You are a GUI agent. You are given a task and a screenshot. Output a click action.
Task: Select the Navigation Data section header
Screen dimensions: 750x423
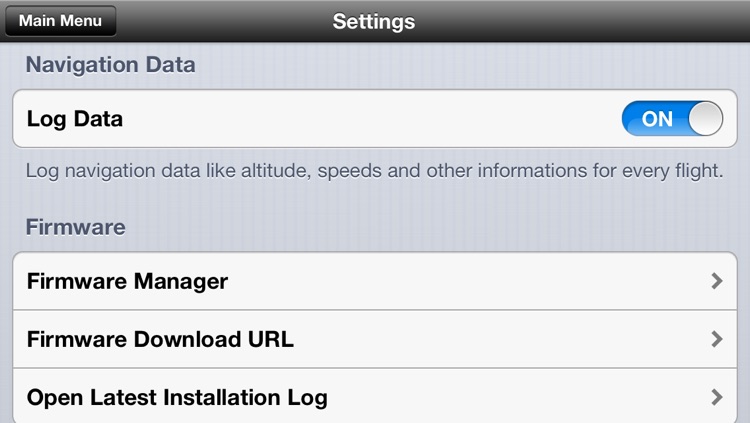[x=110, y=65]
